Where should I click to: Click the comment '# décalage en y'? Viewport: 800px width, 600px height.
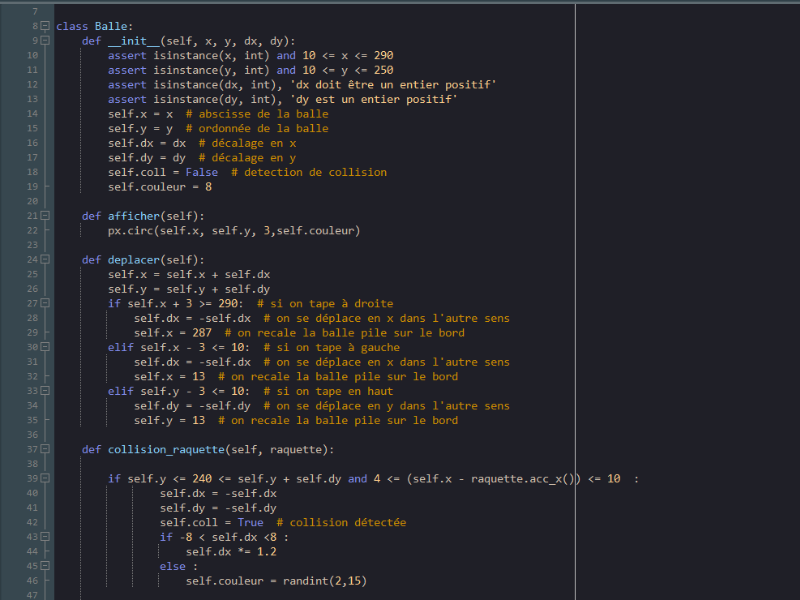pos(247,158)
